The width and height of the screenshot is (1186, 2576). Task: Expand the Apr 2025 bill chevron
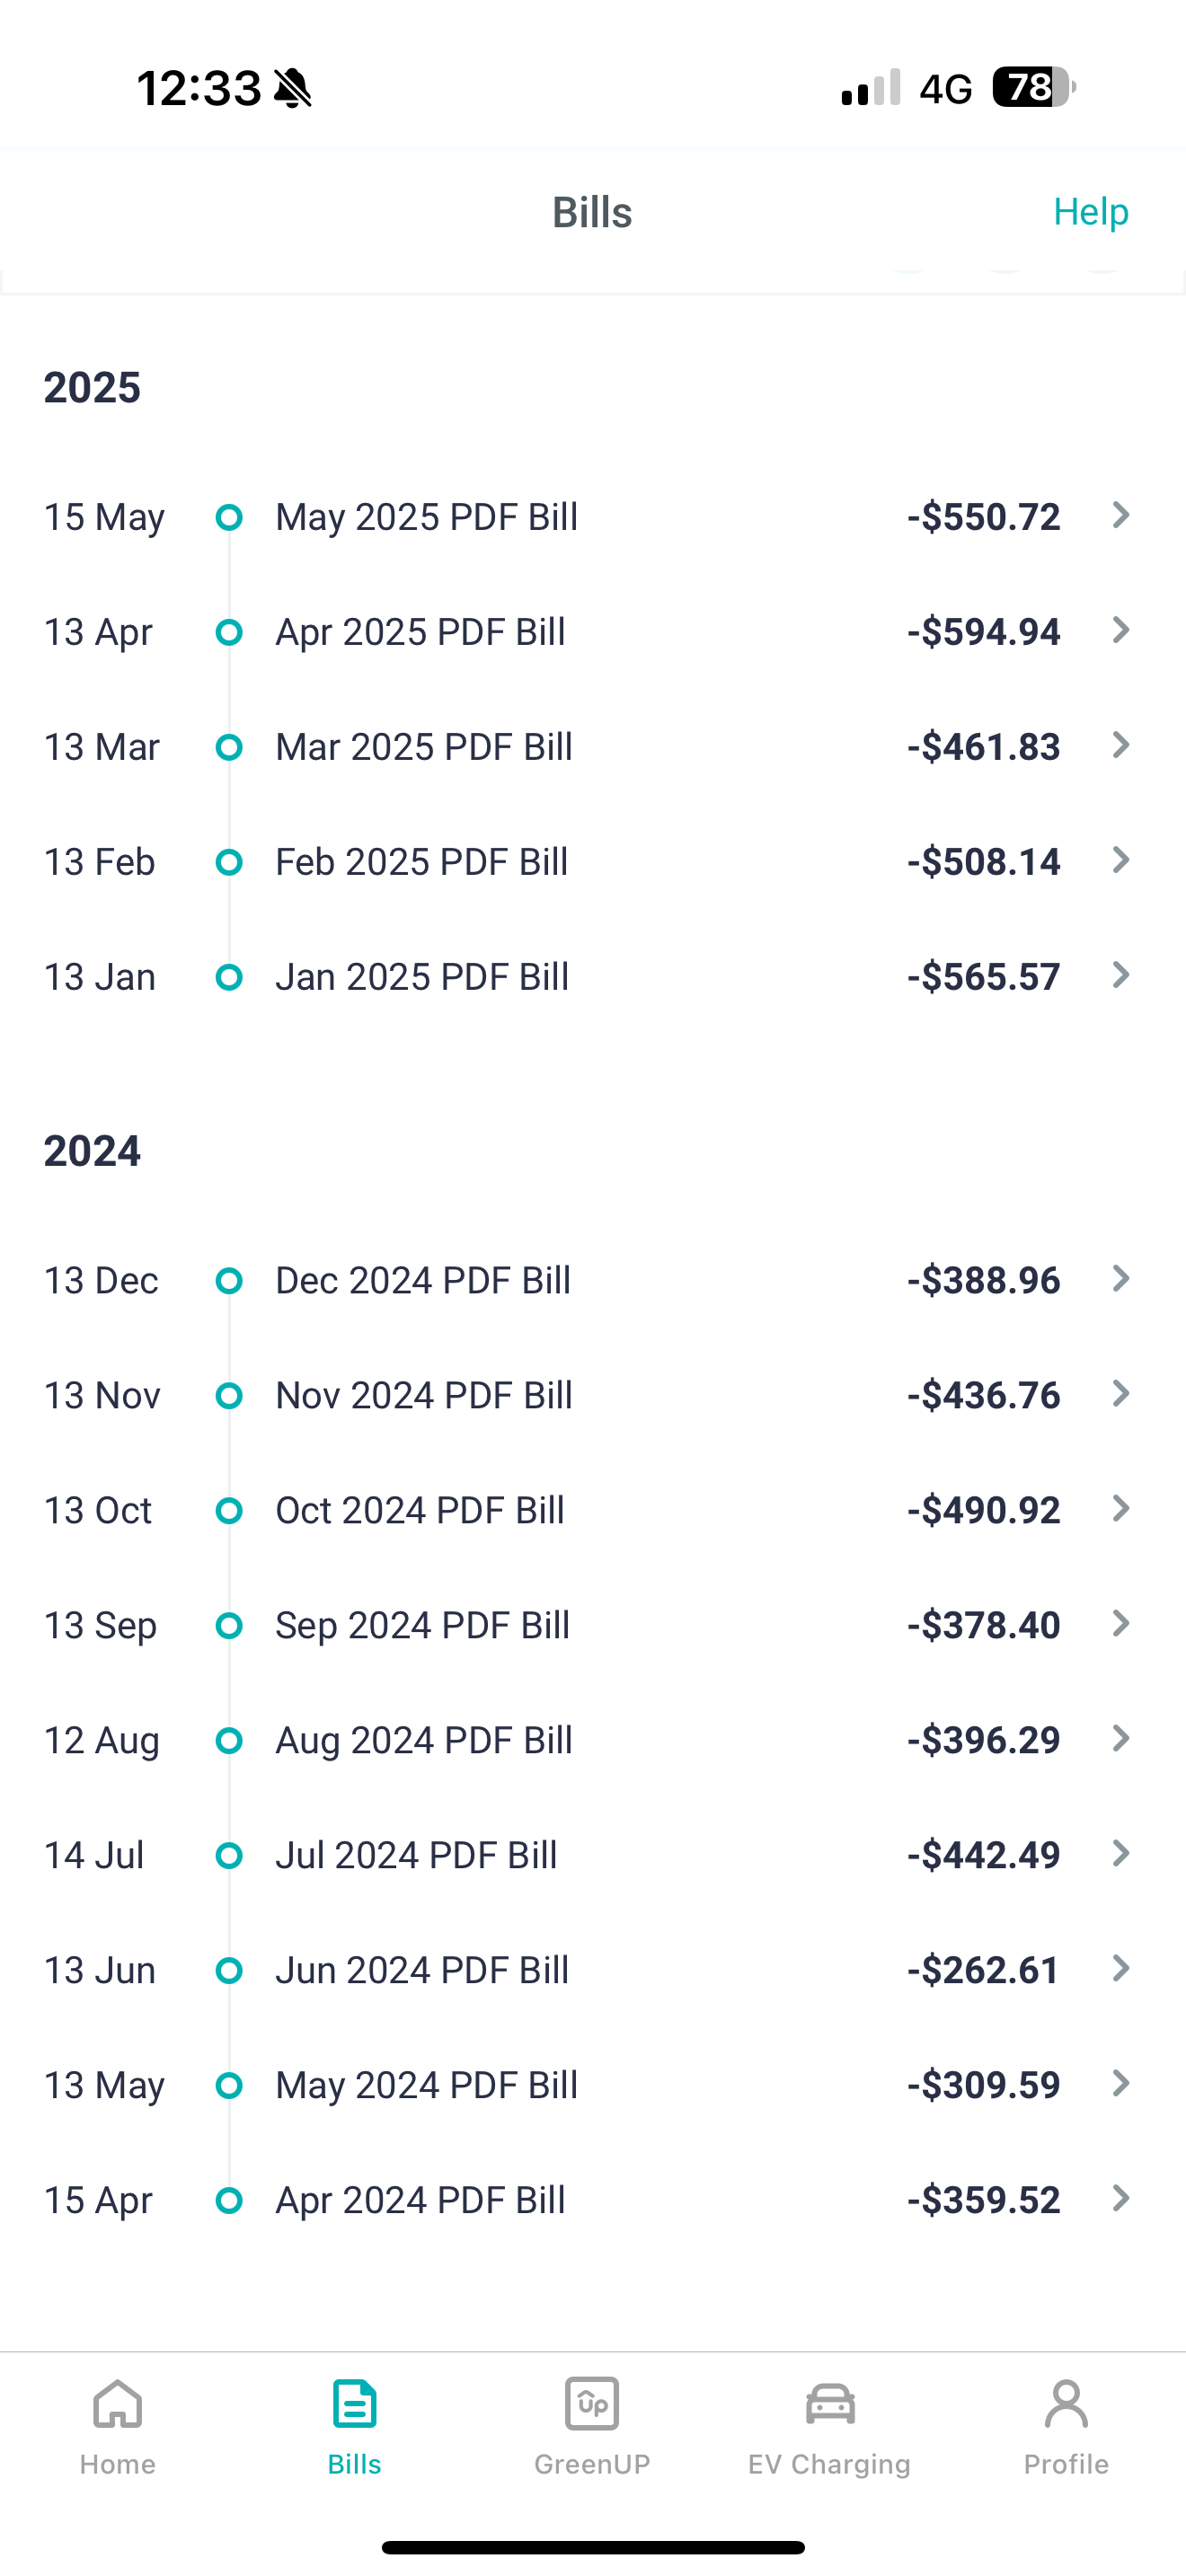1121,630
